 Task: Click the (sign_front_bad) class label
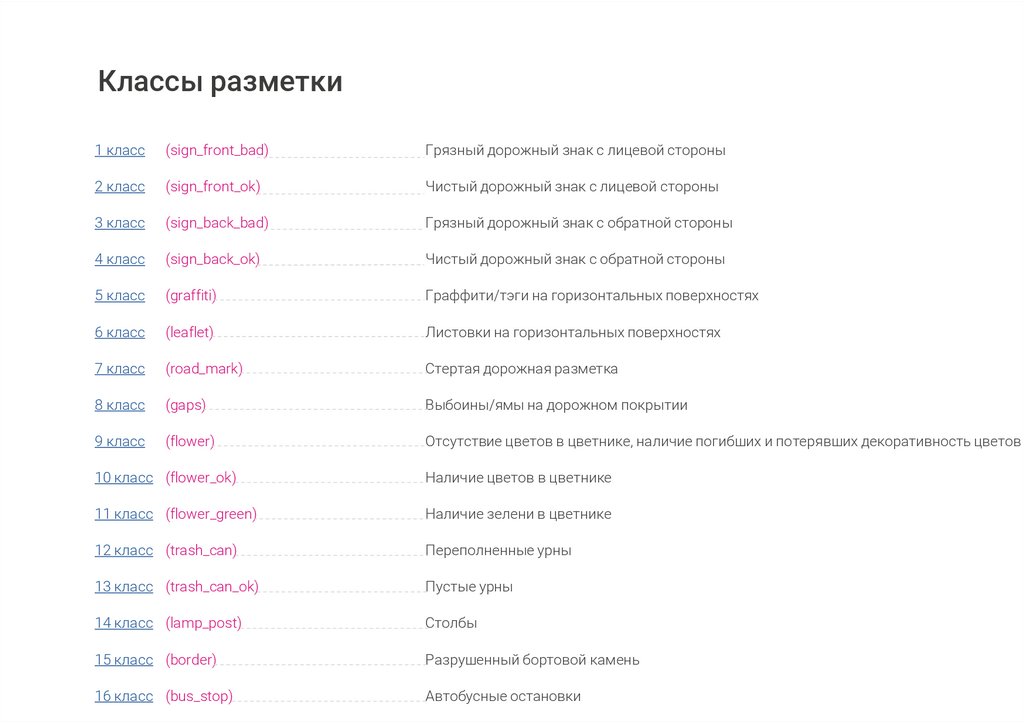pos(217,150)
